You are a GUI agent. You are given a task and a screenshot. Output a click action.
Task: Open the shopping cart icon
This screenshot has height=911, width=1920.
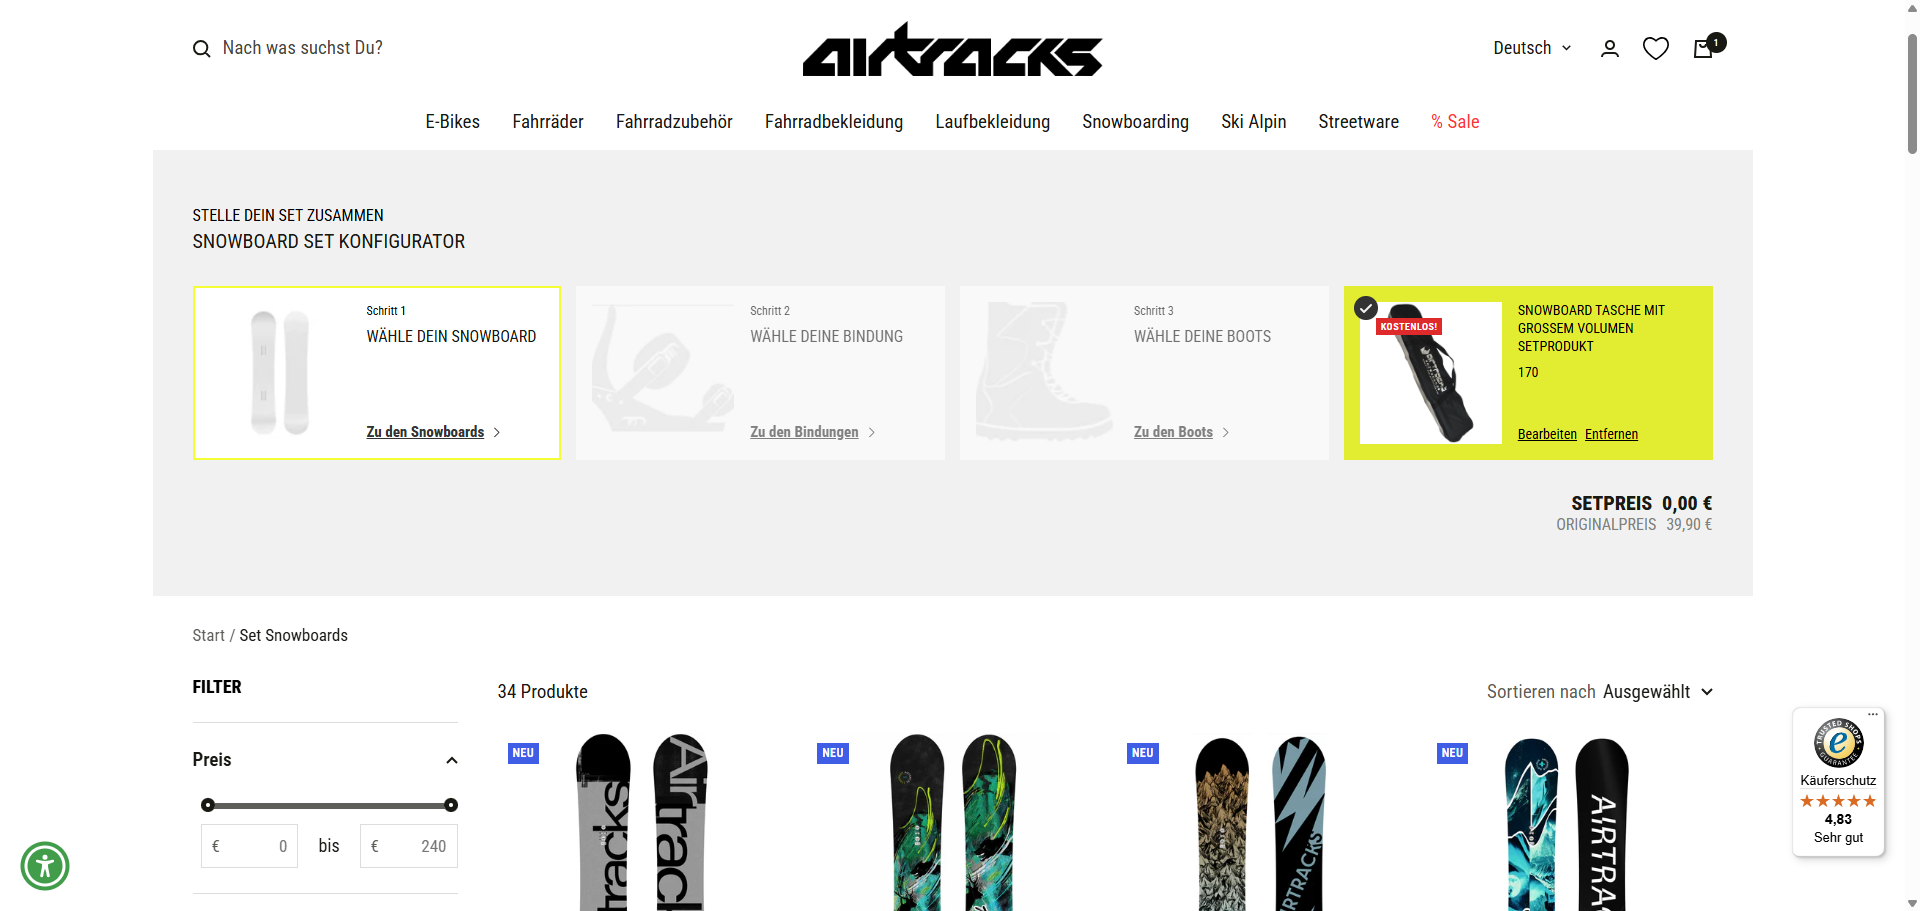tap(1704, 48)
